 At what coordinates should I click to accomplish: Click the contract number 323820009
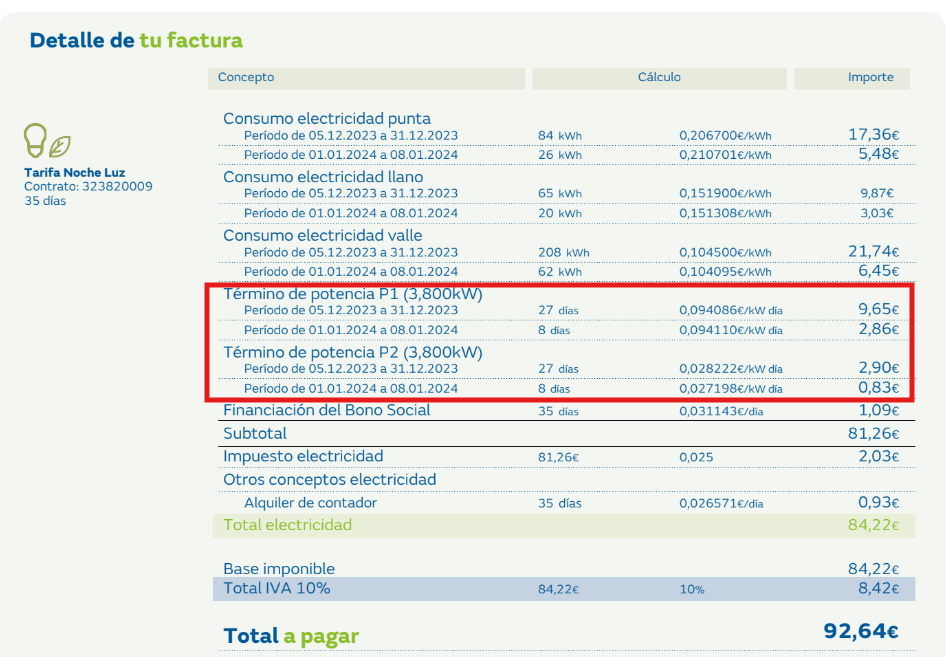[x=117, y=186]
